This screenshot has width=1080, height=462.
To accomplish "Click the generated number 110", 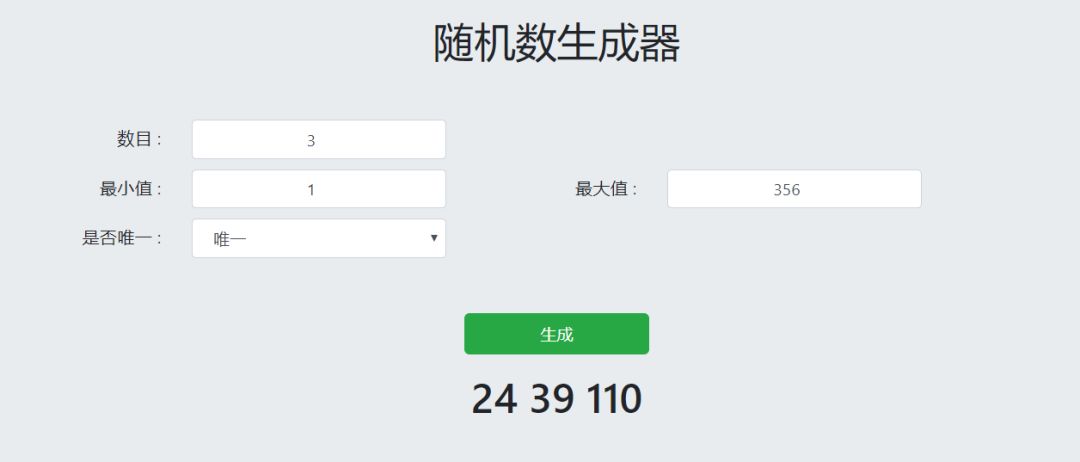I will pyautogui.click(x=614, y=399).
